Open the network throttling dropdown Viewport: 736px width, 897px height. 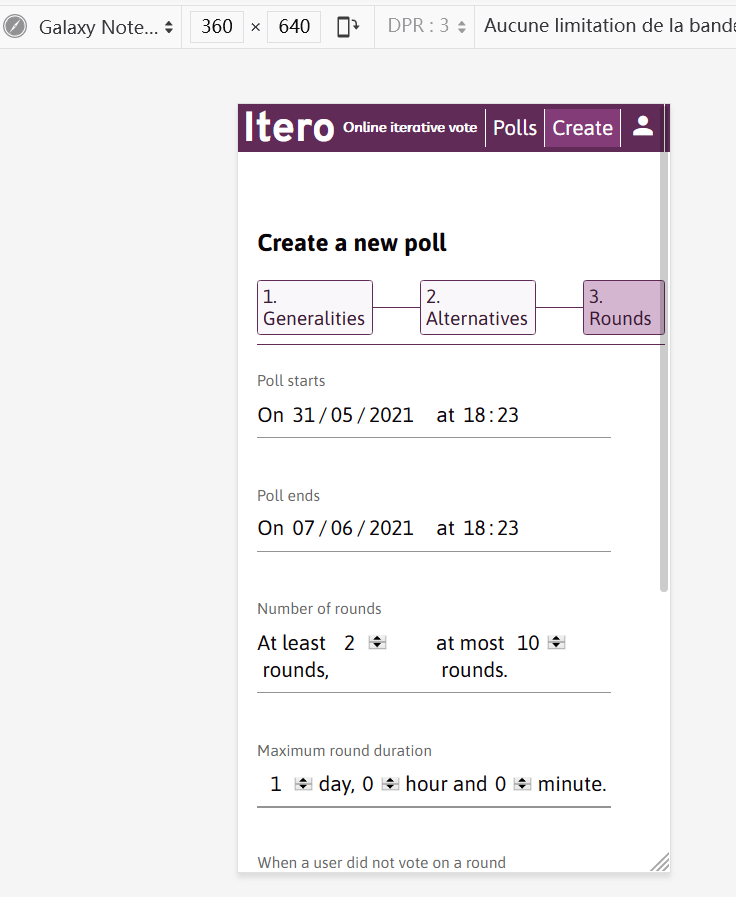click(604, 26)
